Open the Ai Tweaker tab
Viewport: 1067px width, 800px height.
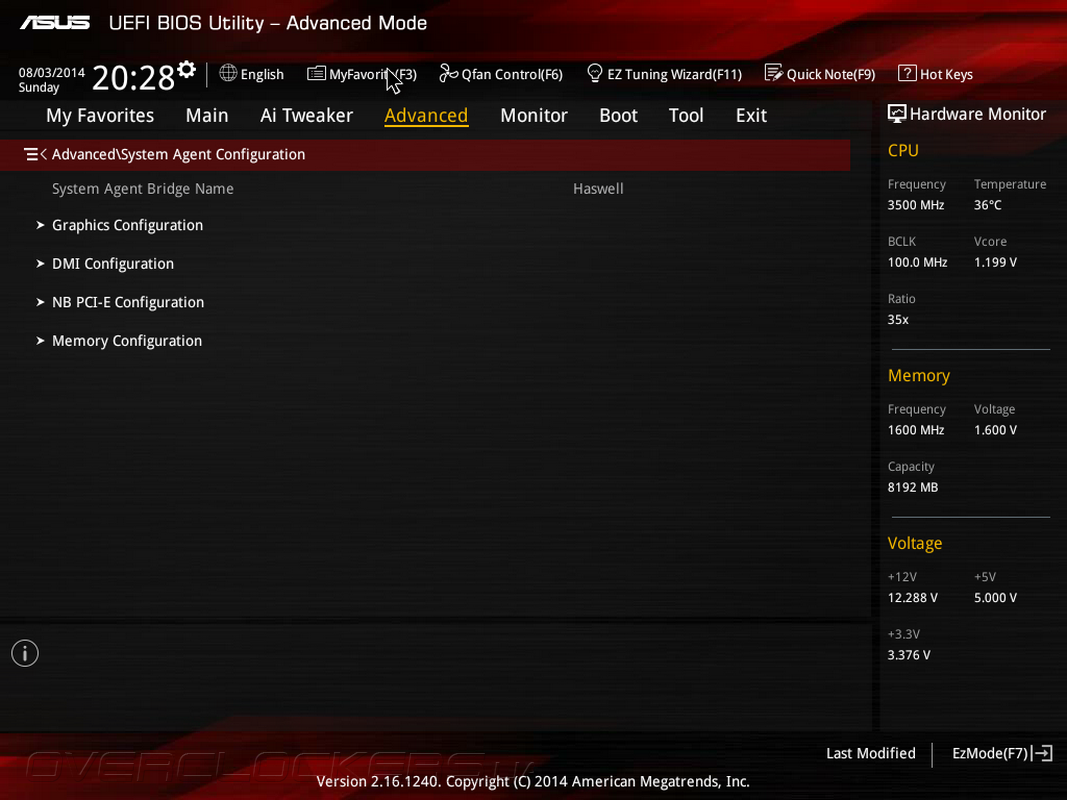click(x=306, y=116)
